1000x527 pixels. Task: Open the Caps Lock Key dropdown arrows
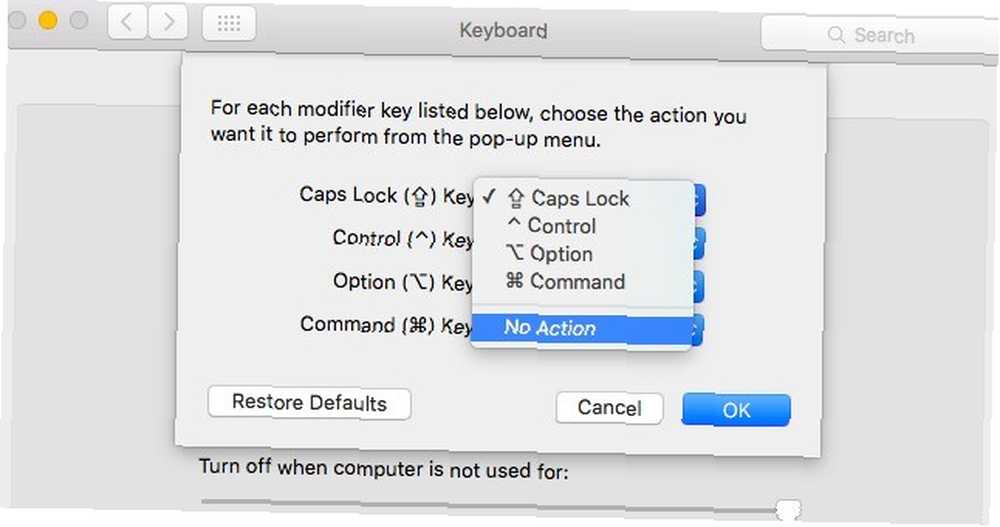(x=699, y=200)
